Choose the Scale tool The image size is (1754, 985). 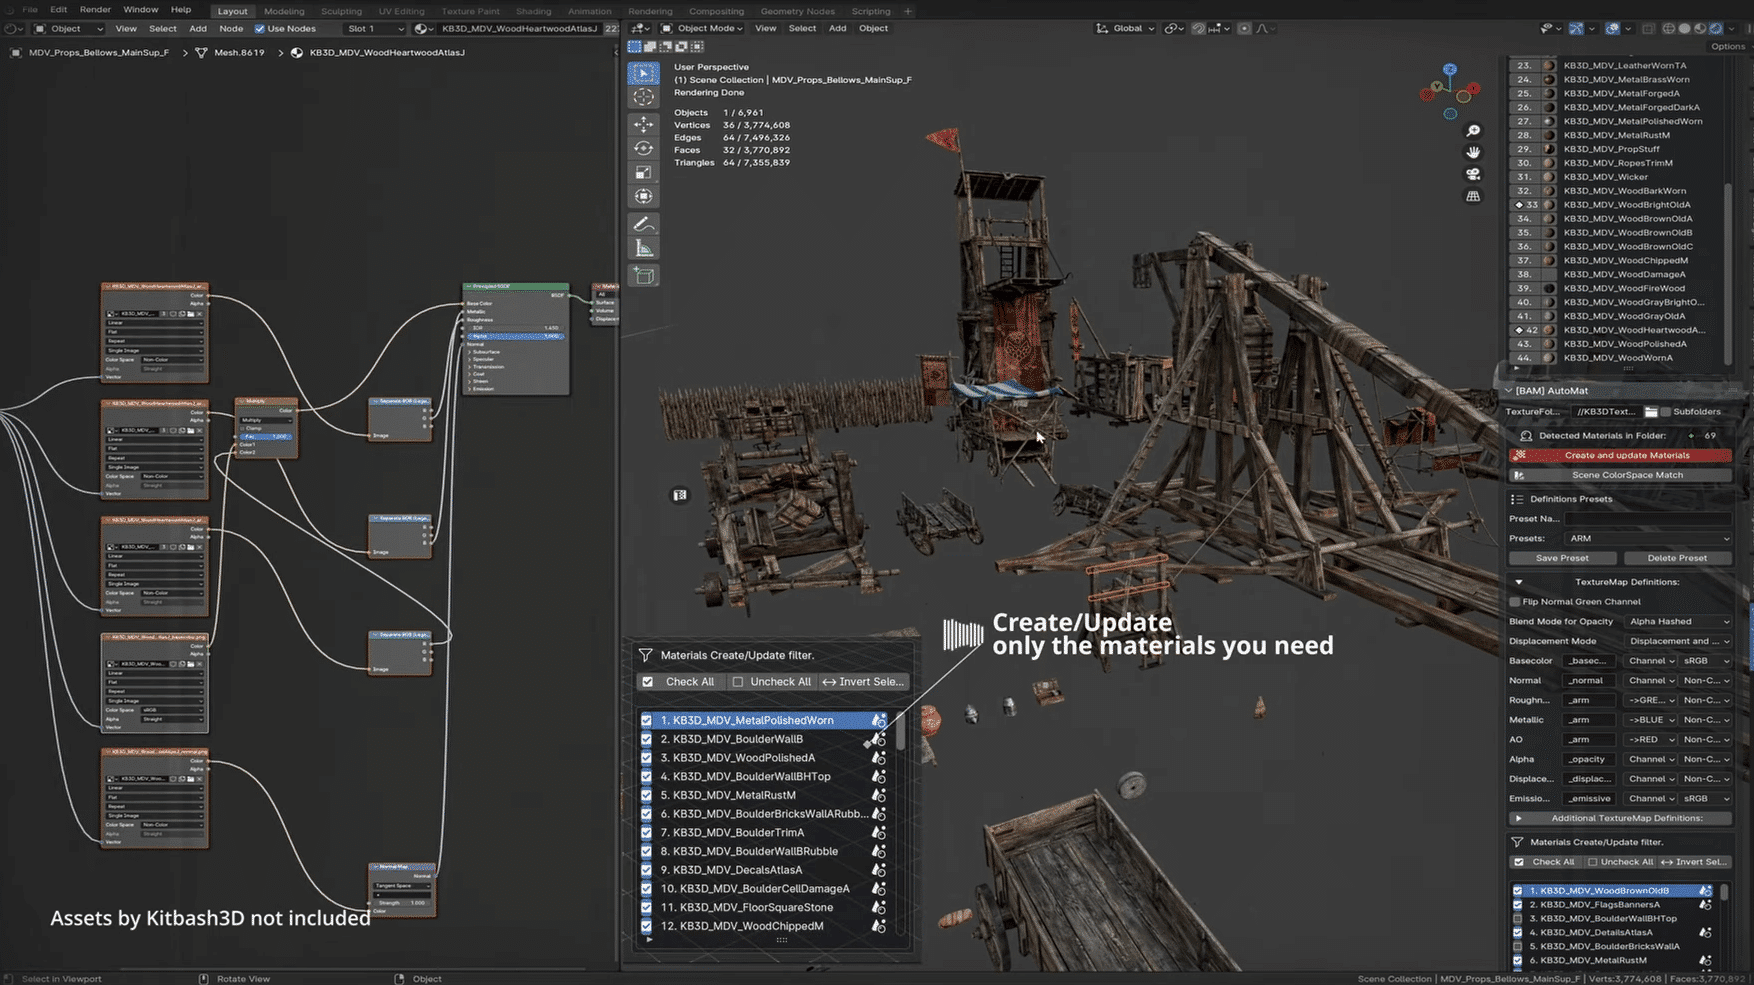(x=643, y=172)
